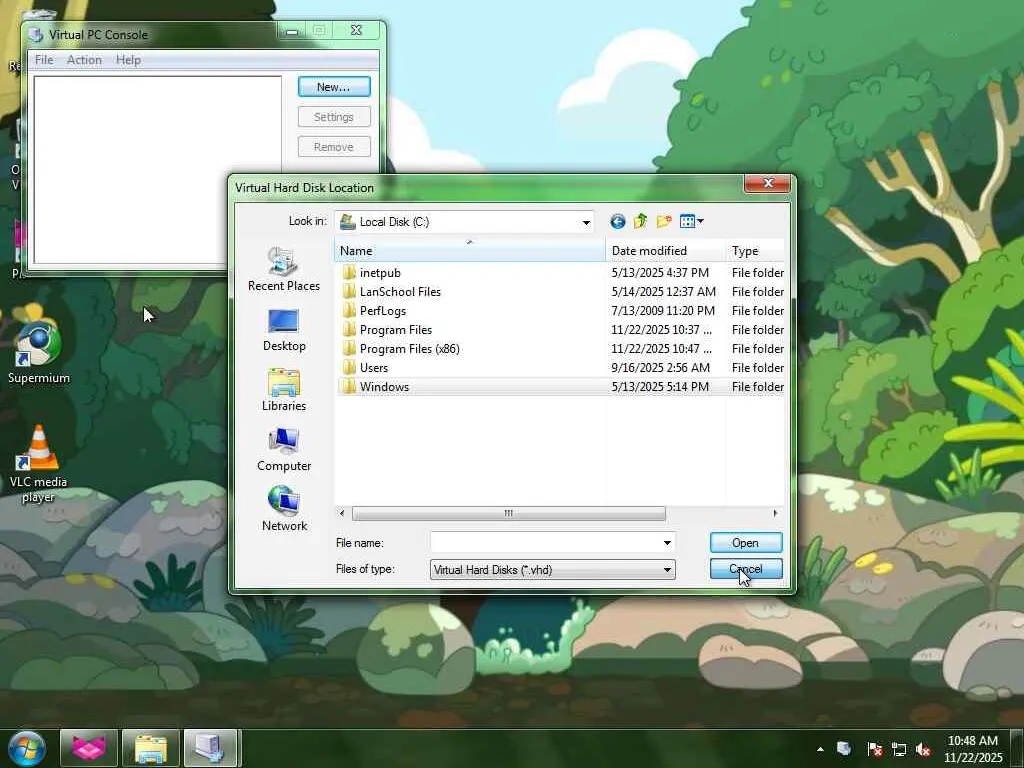Select the Windows folder icon
Viewport: 1024px width, 768px height.
(349, 386)
